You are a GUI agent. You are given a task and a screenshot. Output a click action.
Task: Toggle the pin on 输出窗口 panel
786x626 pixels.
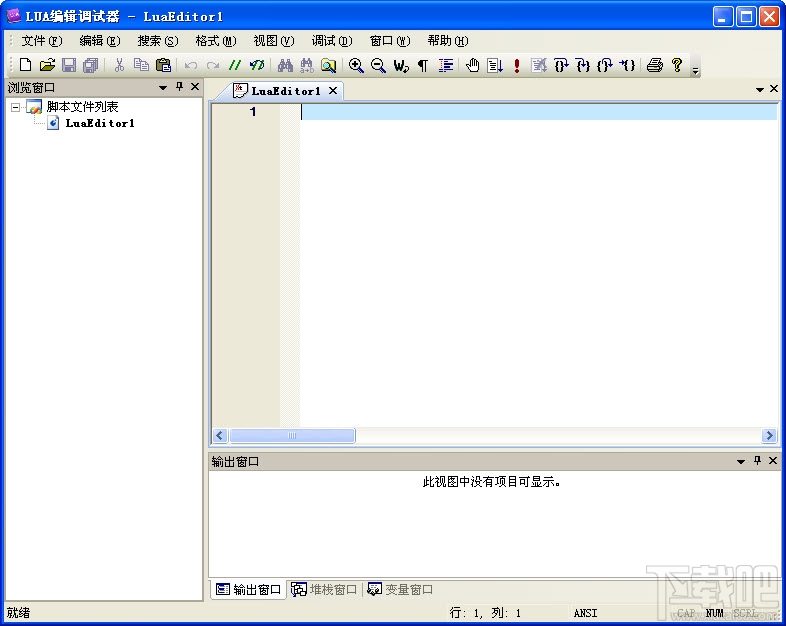pyautogui.click(x=757, y=461)
